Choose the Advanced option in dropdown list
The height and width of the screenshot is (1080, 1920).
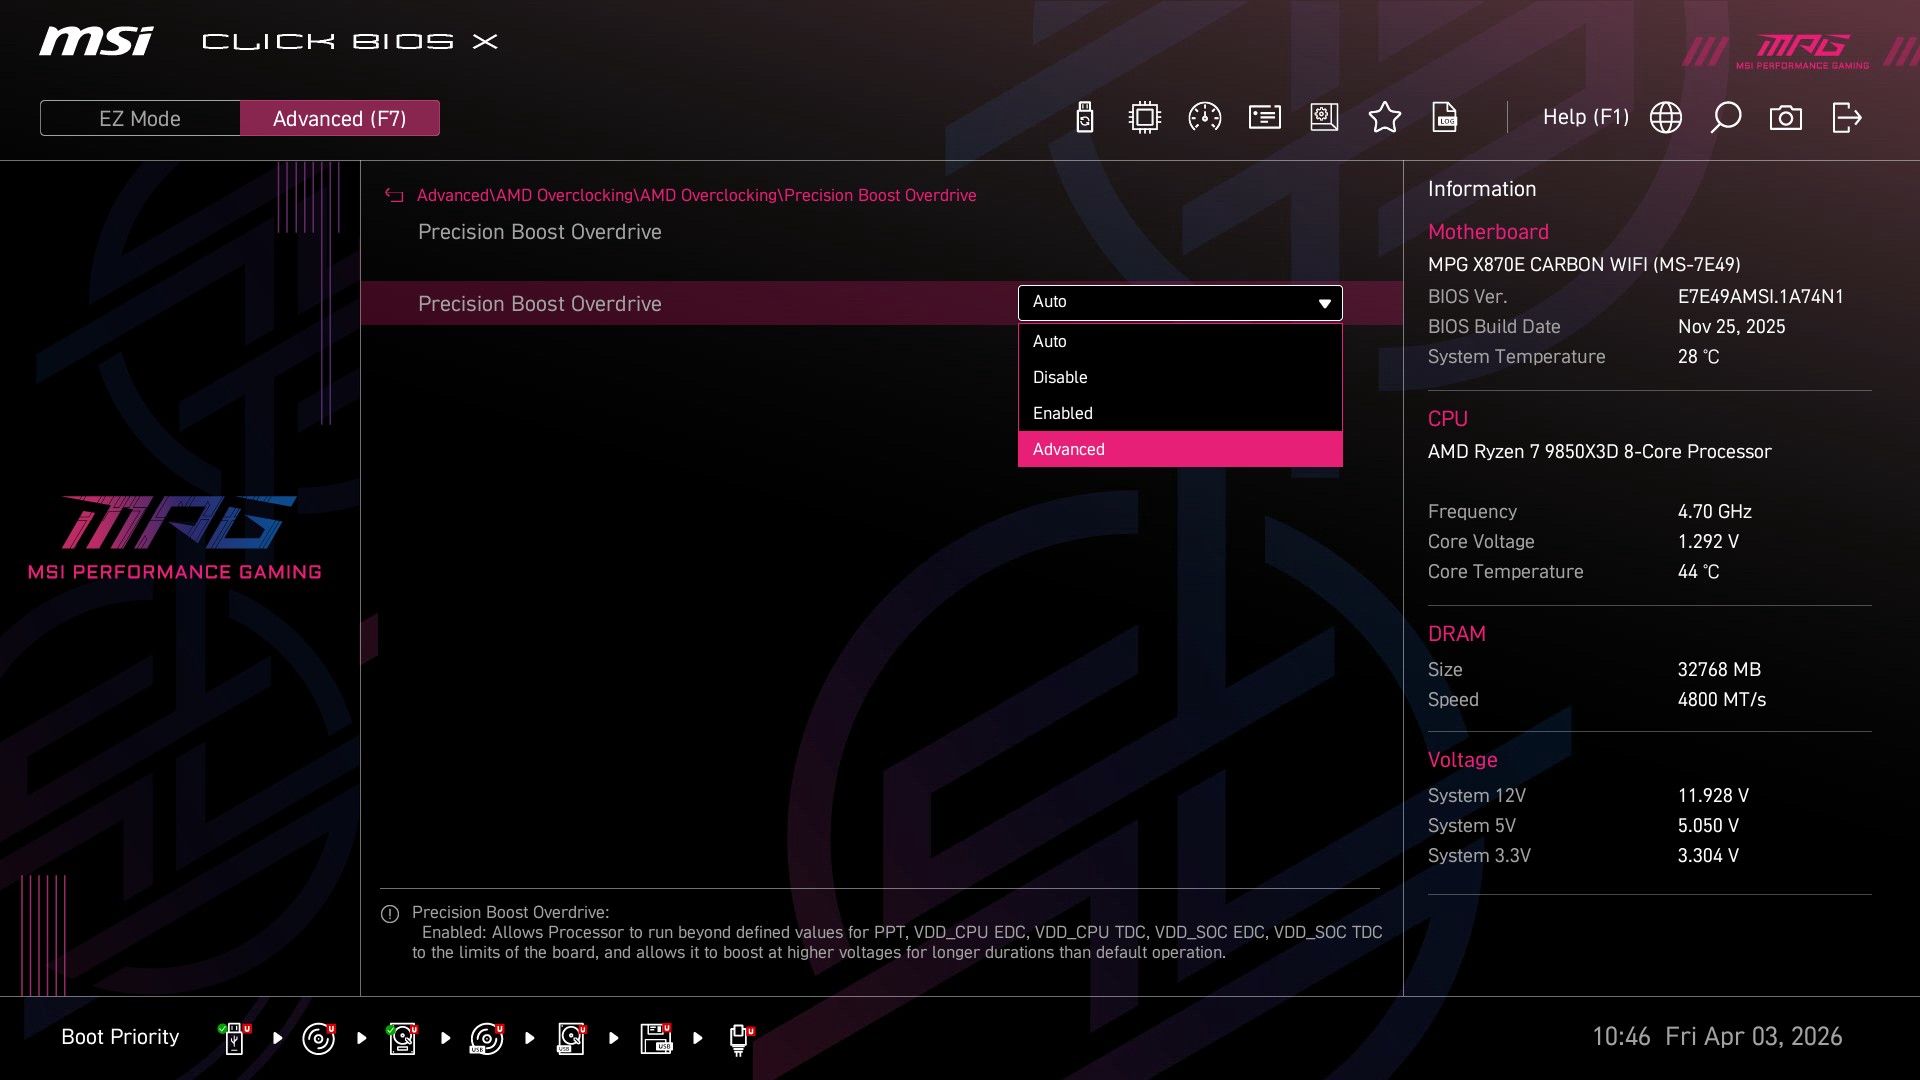[x=1179, y=449]
